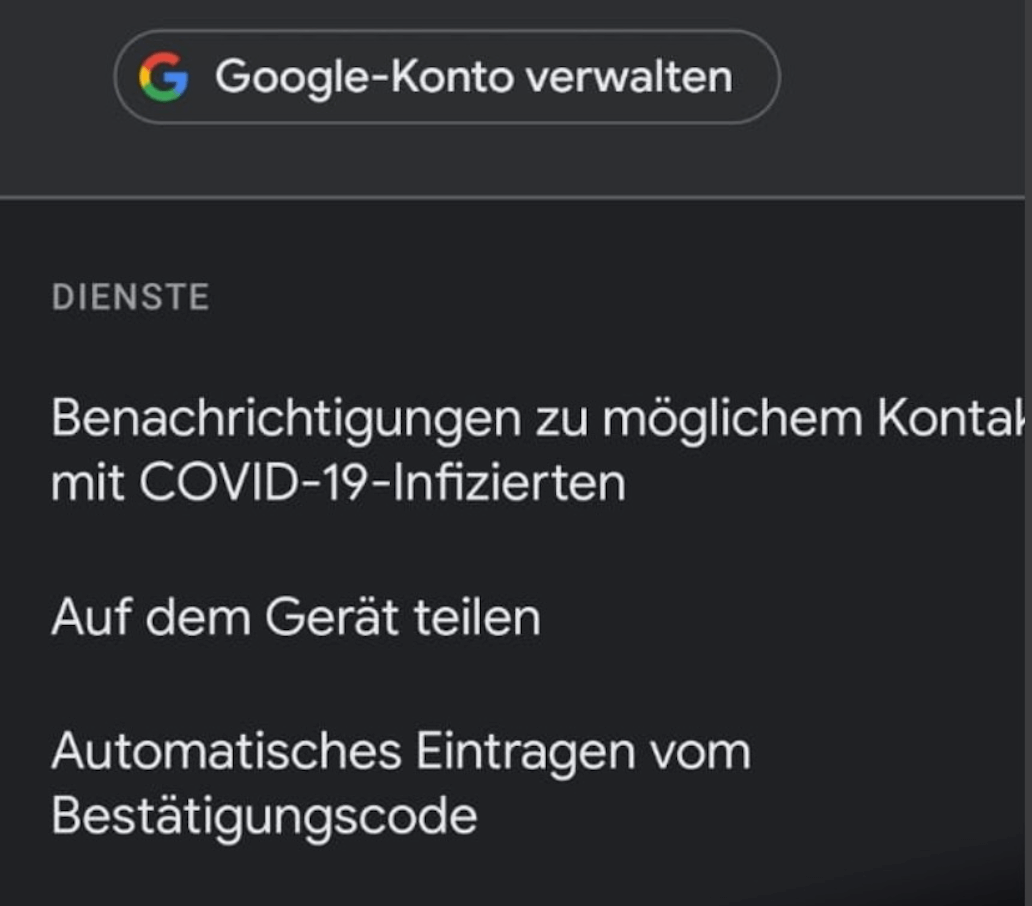1032x906 pixels.
Task: Open Automatisches Eintragen vom Bestätigungscode
Action: pyautogui.click(x=400, y=783)
